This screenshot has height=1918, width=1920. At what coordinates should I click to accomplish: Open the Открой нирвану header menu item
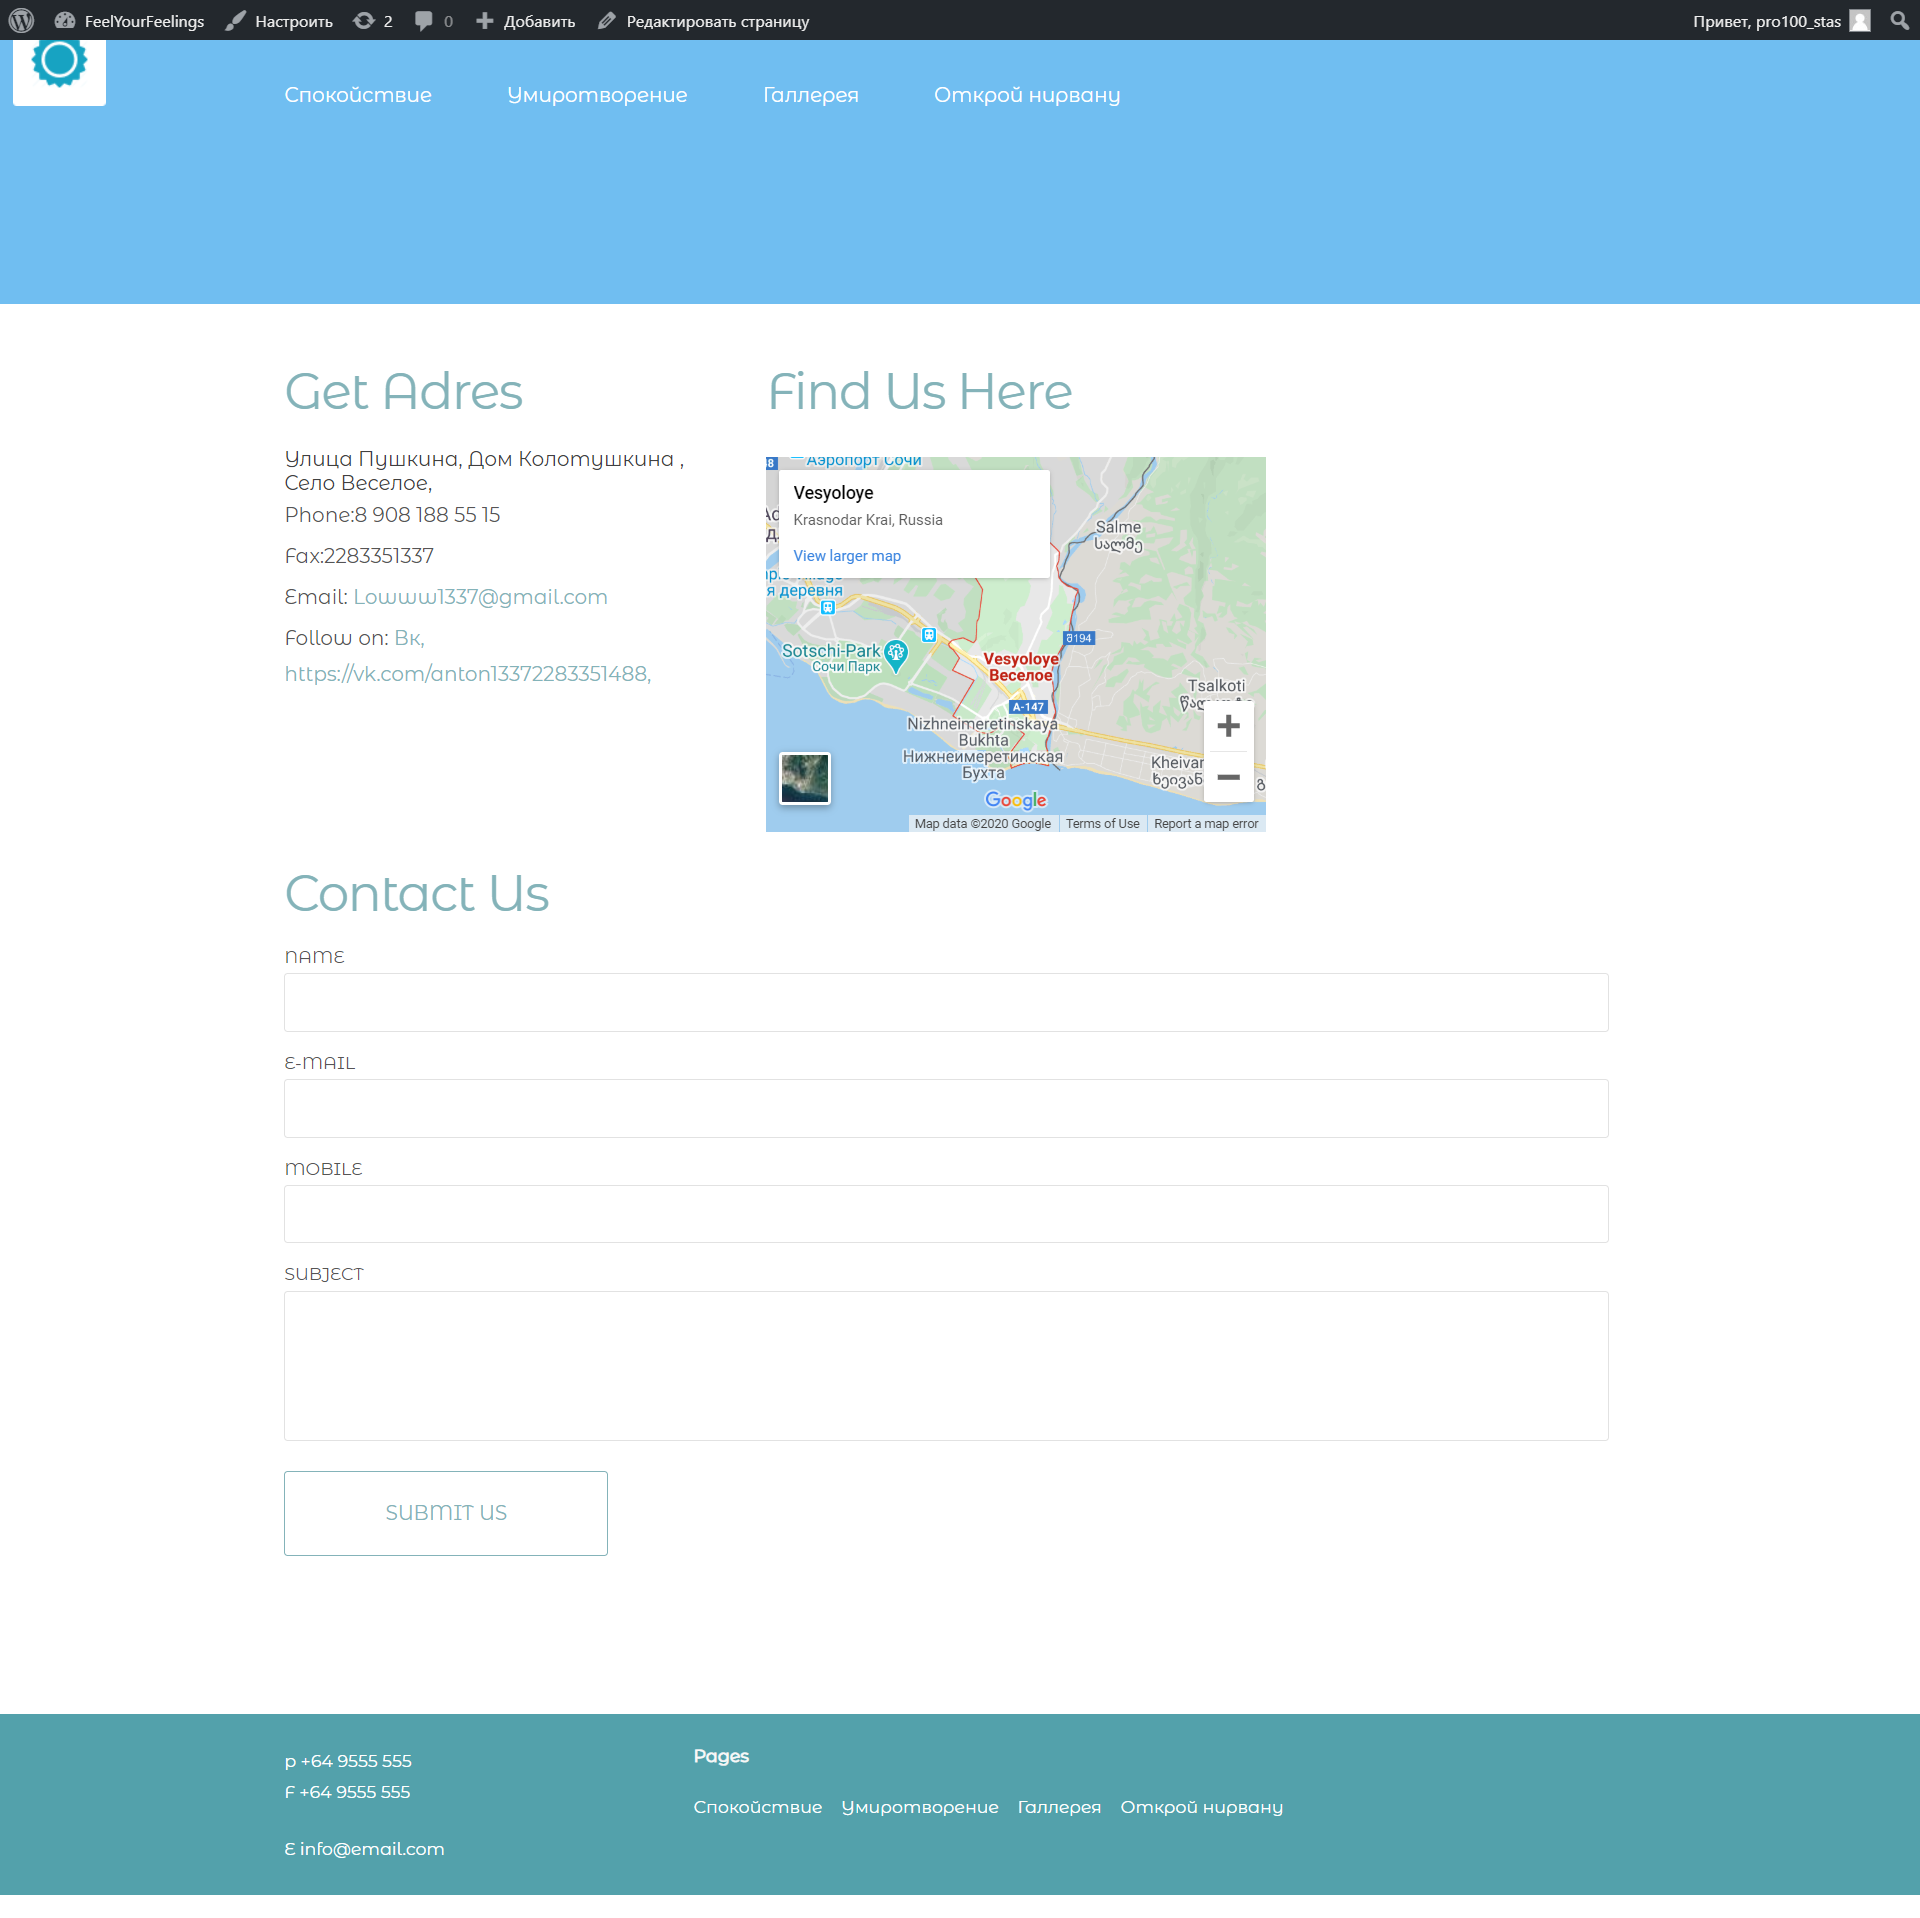pyautogui.click(x=1027, y=95)
